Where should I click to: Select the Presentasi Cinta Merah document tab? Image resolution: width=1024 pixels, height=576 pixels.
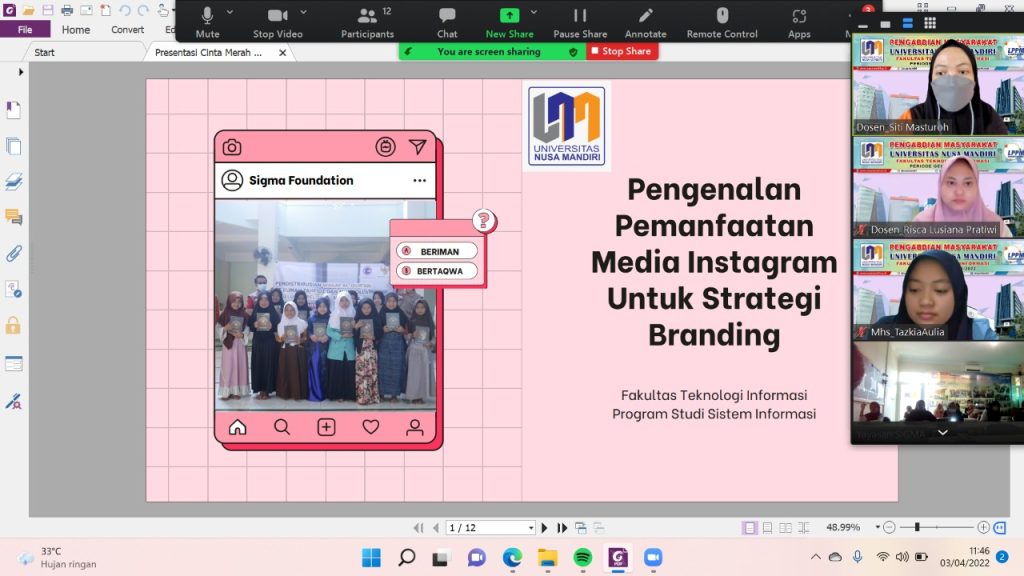(208, 52)
